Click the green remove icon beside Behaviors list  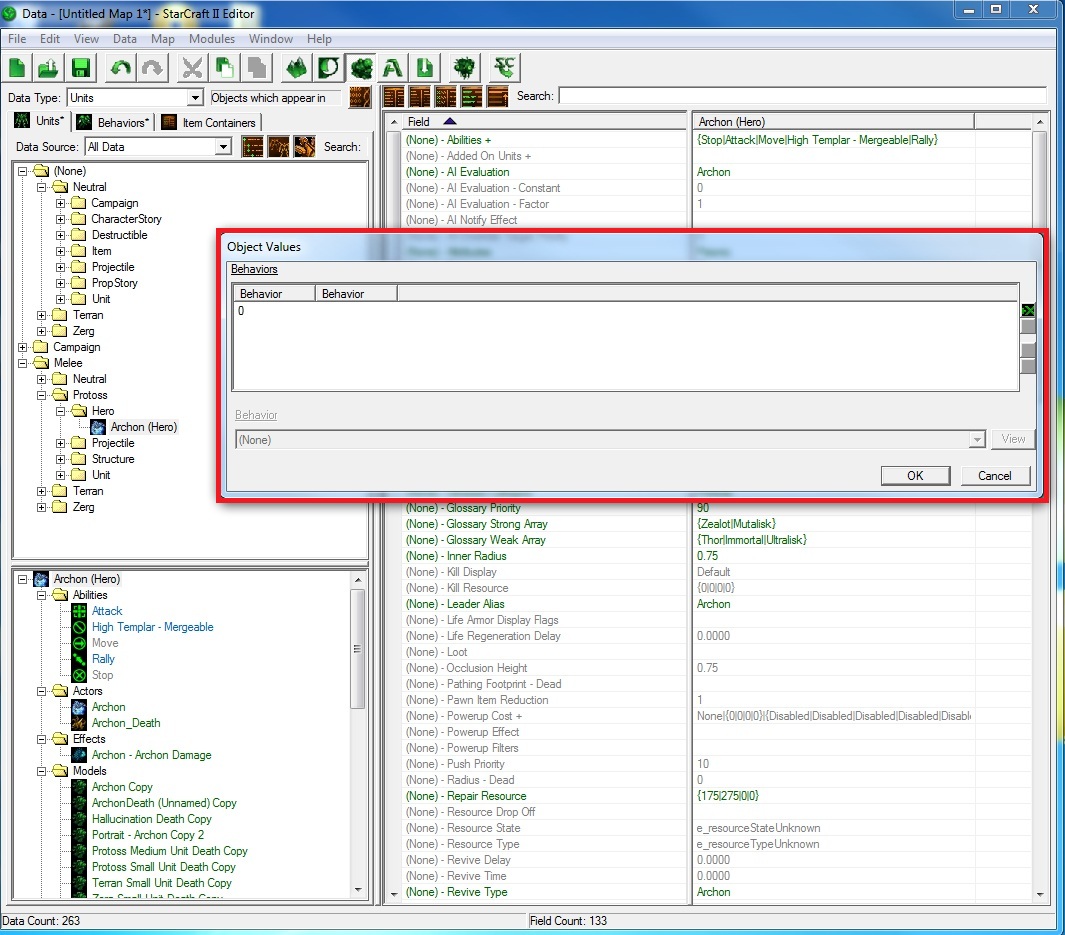tap(1027, 310)
